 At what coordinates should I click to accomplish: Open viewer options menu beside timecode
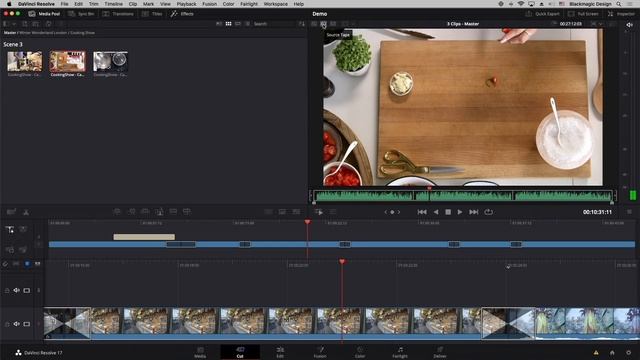point(629,212)
